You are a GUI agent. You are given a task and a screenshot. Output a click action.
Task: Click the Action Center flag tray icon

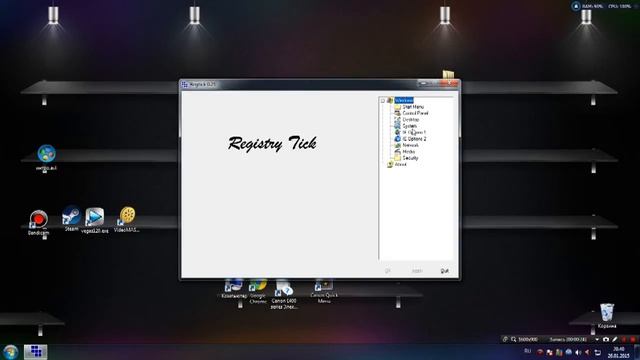pyautogui.click(x=549, y=352)
